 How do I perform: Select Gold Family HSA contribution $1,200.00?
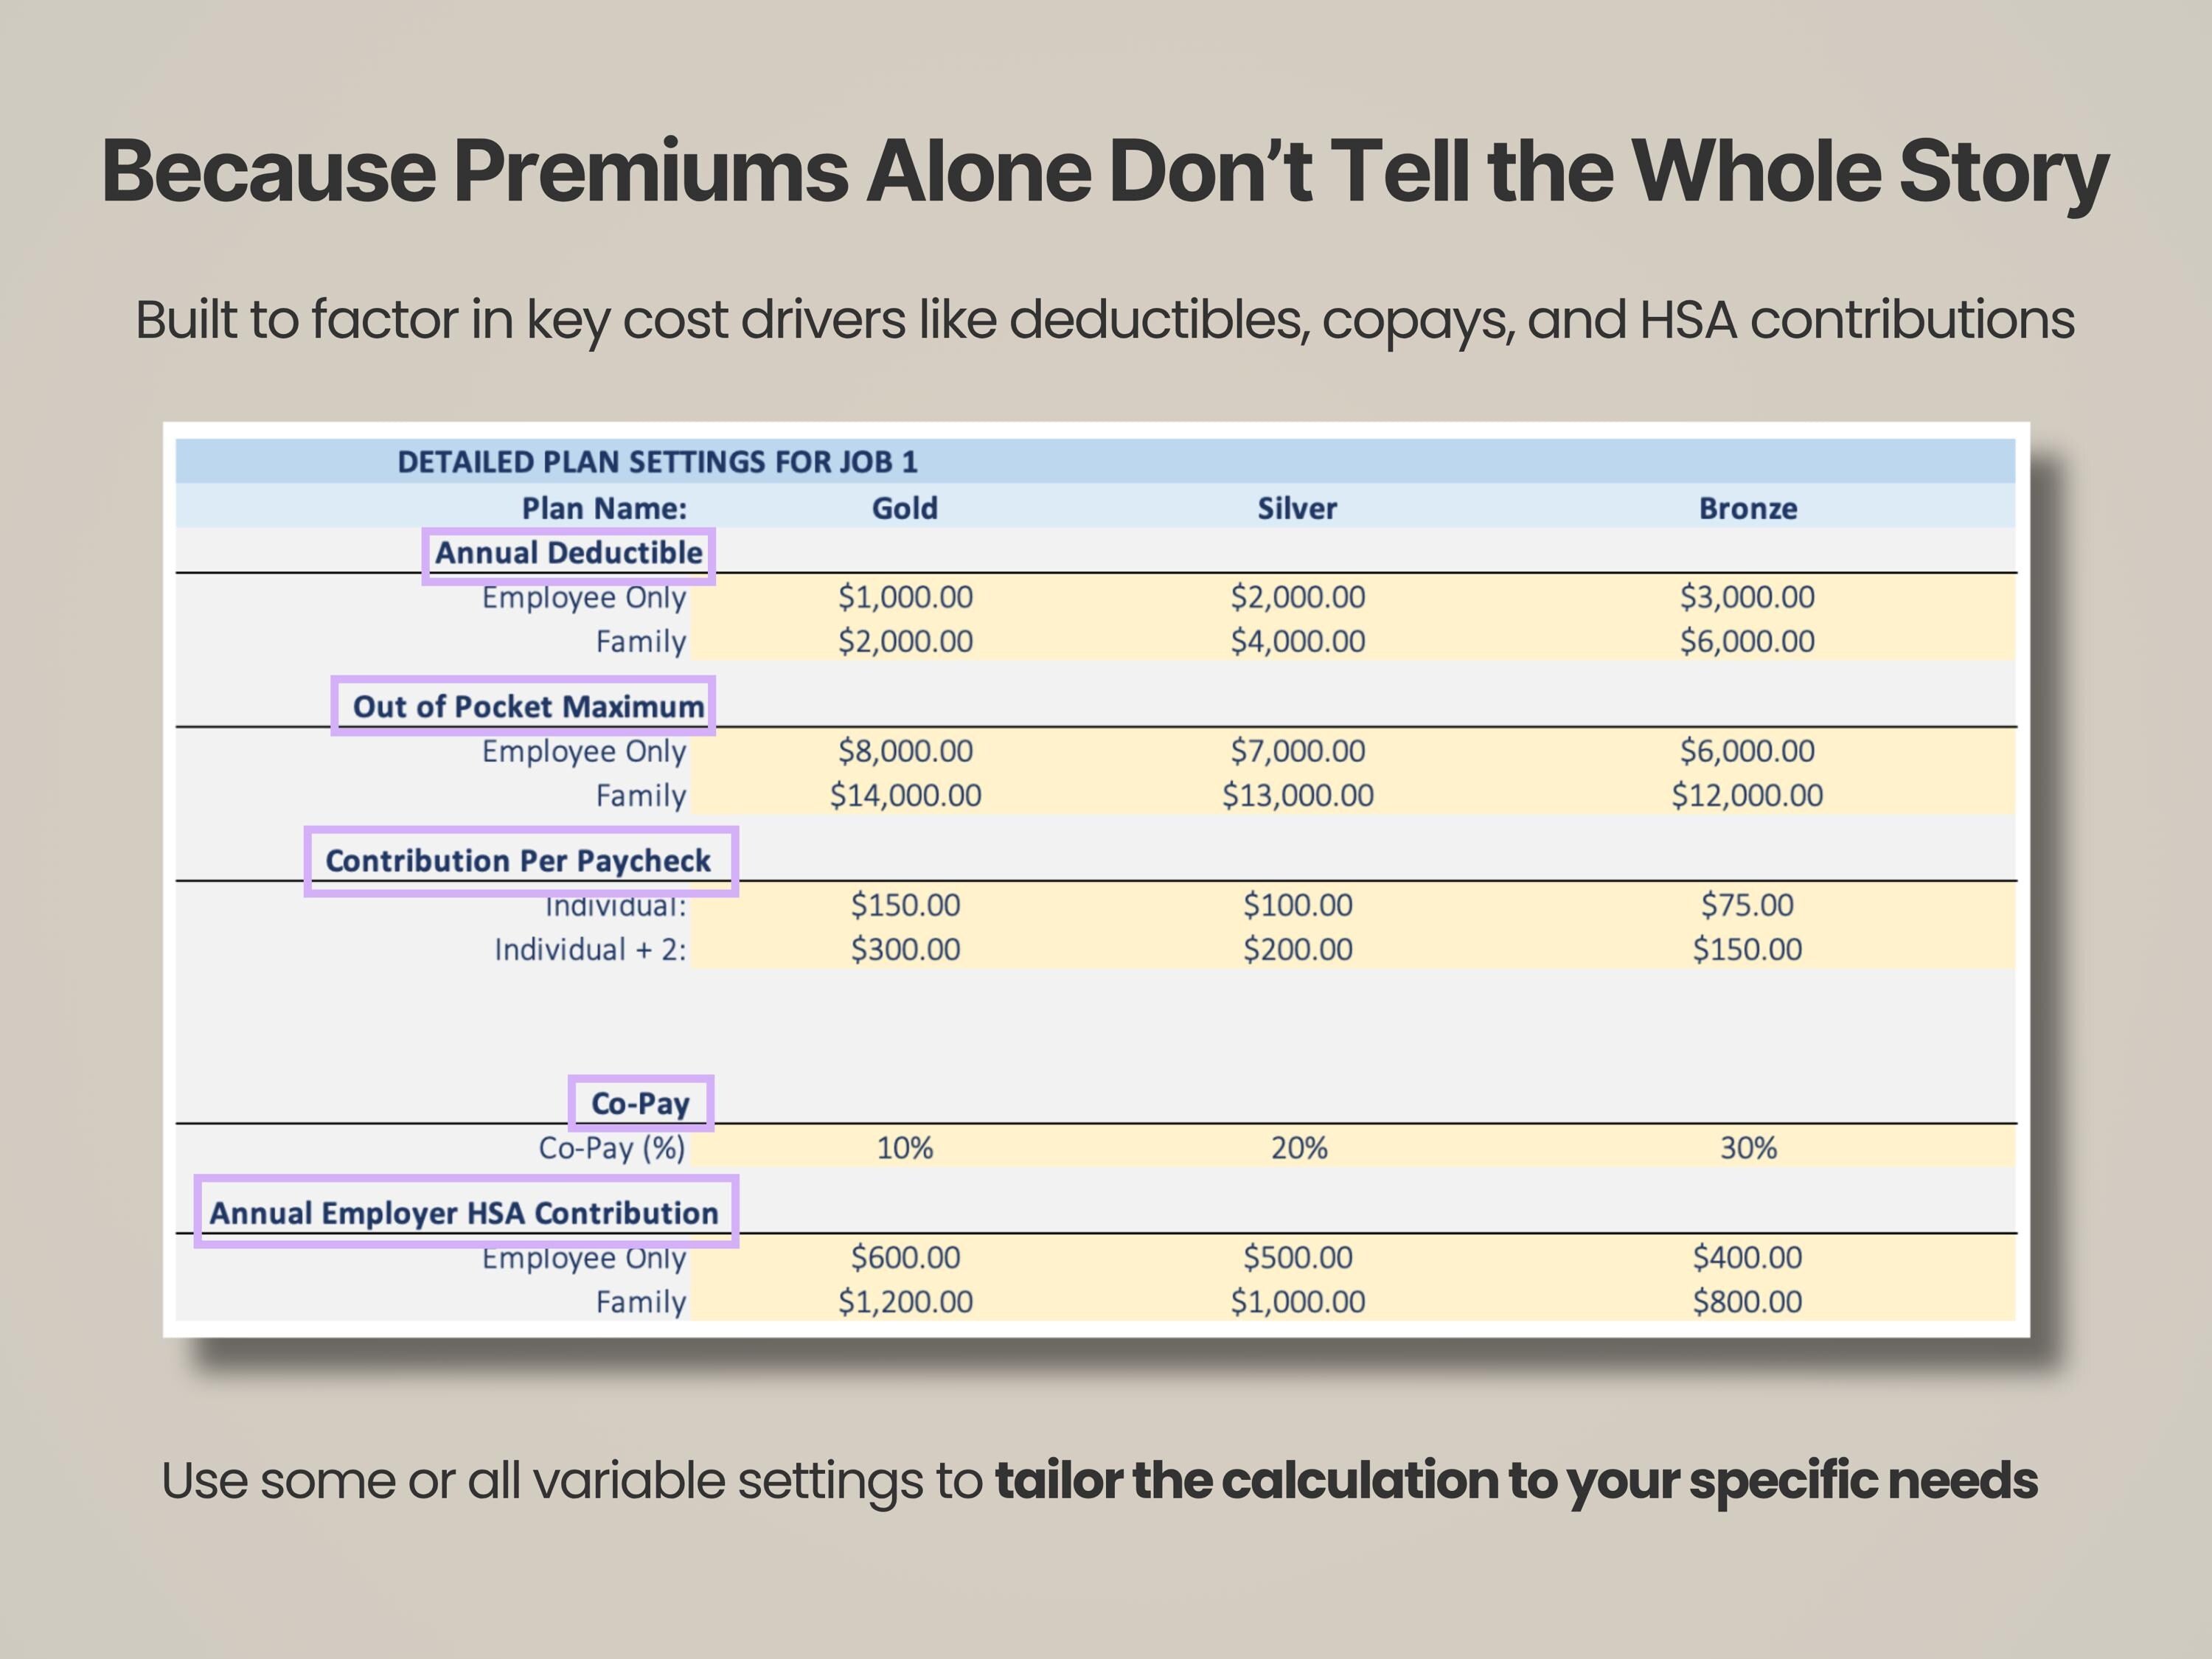coord(905,1302)
